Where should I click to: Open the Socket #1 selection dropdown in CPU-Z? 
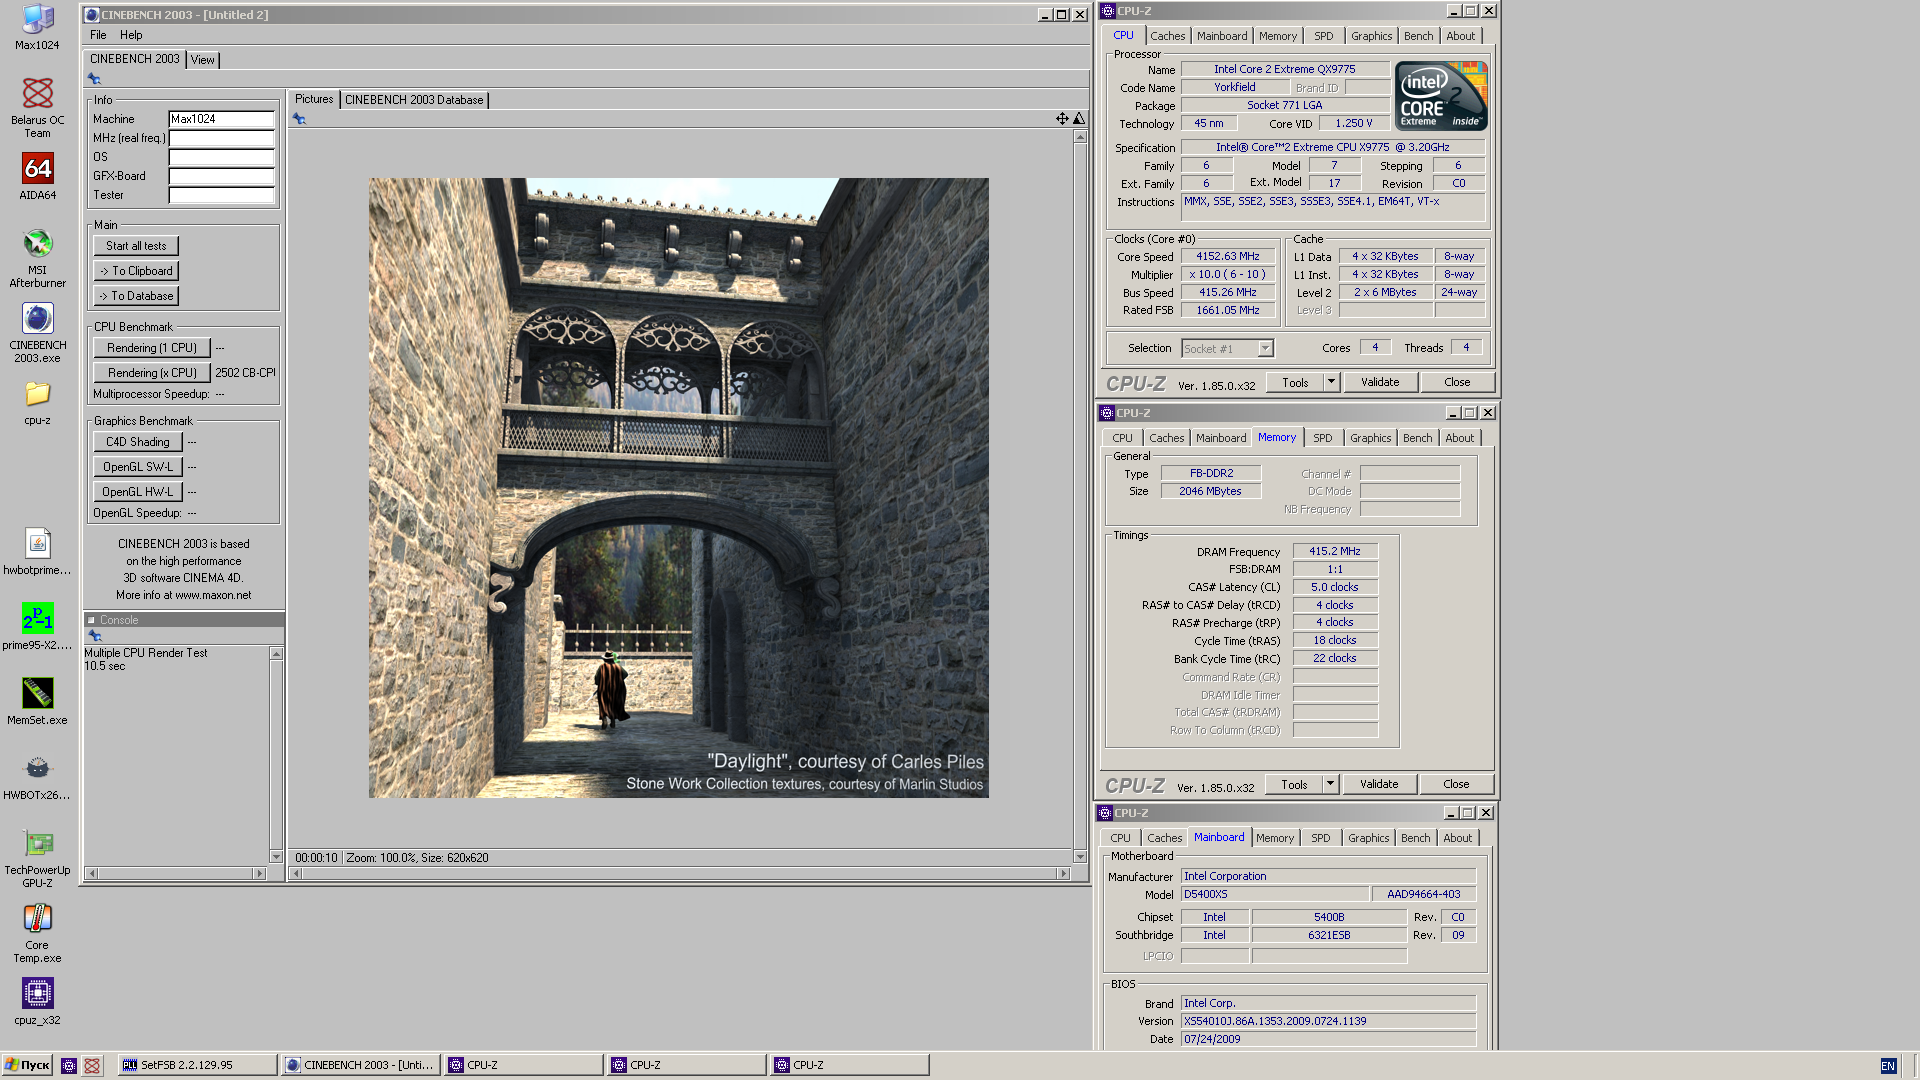(x=1265, y=348)
